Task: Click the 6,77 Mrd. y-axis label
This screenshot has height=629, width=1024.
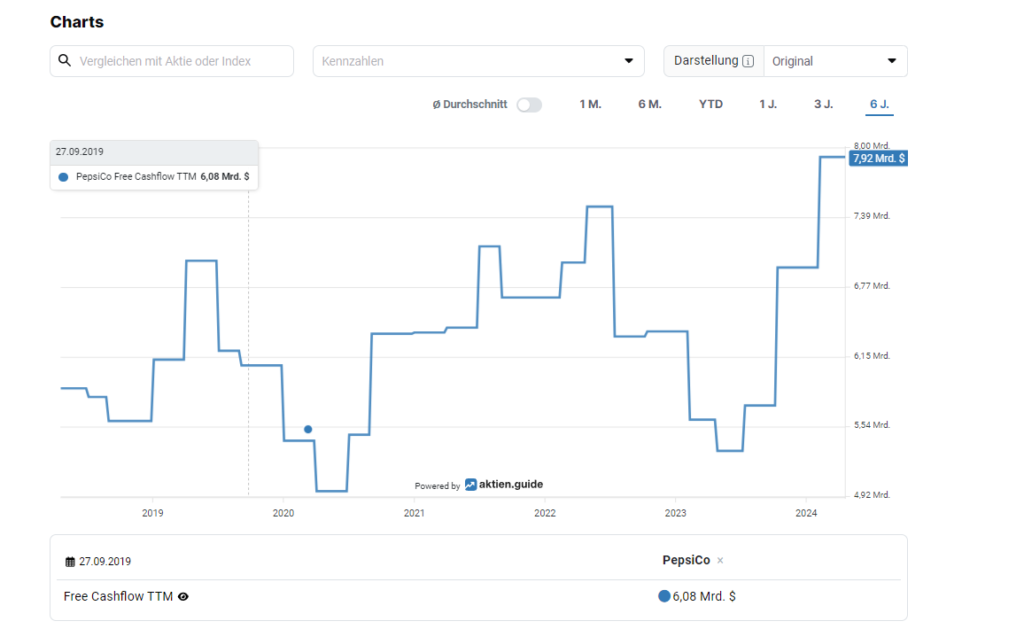Action: (x=872, y=286)
